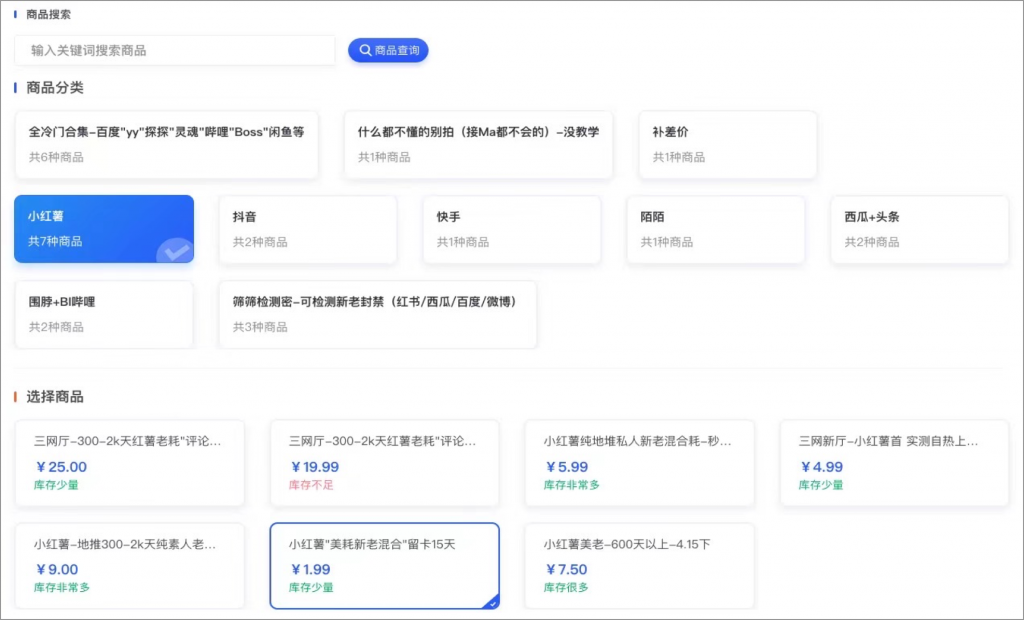The height and width of the screenshot is (620, 1024).
Task: Open the 围脖+BI哔哩 category
Action: click(103, 314)
